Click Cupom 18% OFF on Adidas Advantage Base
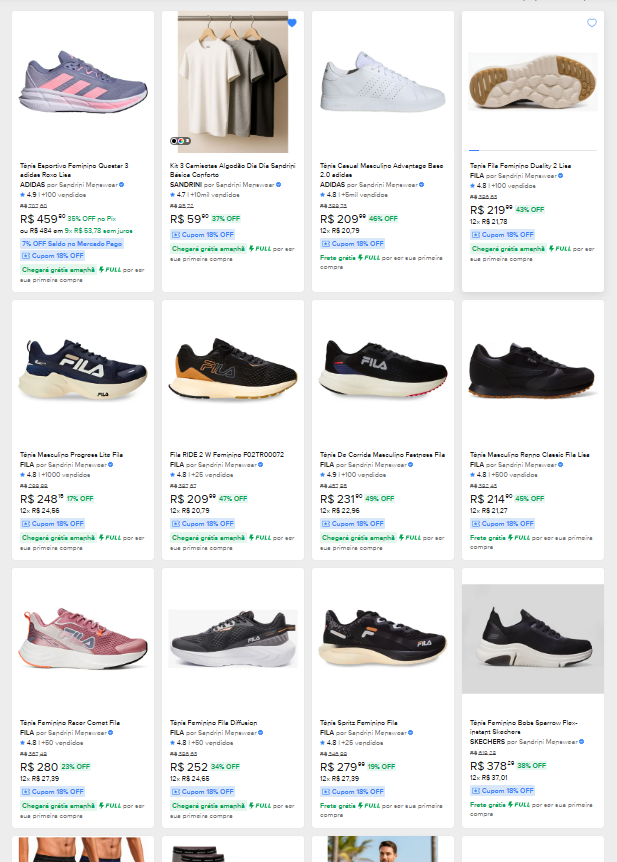Image resolution: width=617 pixels, height=862 pixels. [352, 243]
